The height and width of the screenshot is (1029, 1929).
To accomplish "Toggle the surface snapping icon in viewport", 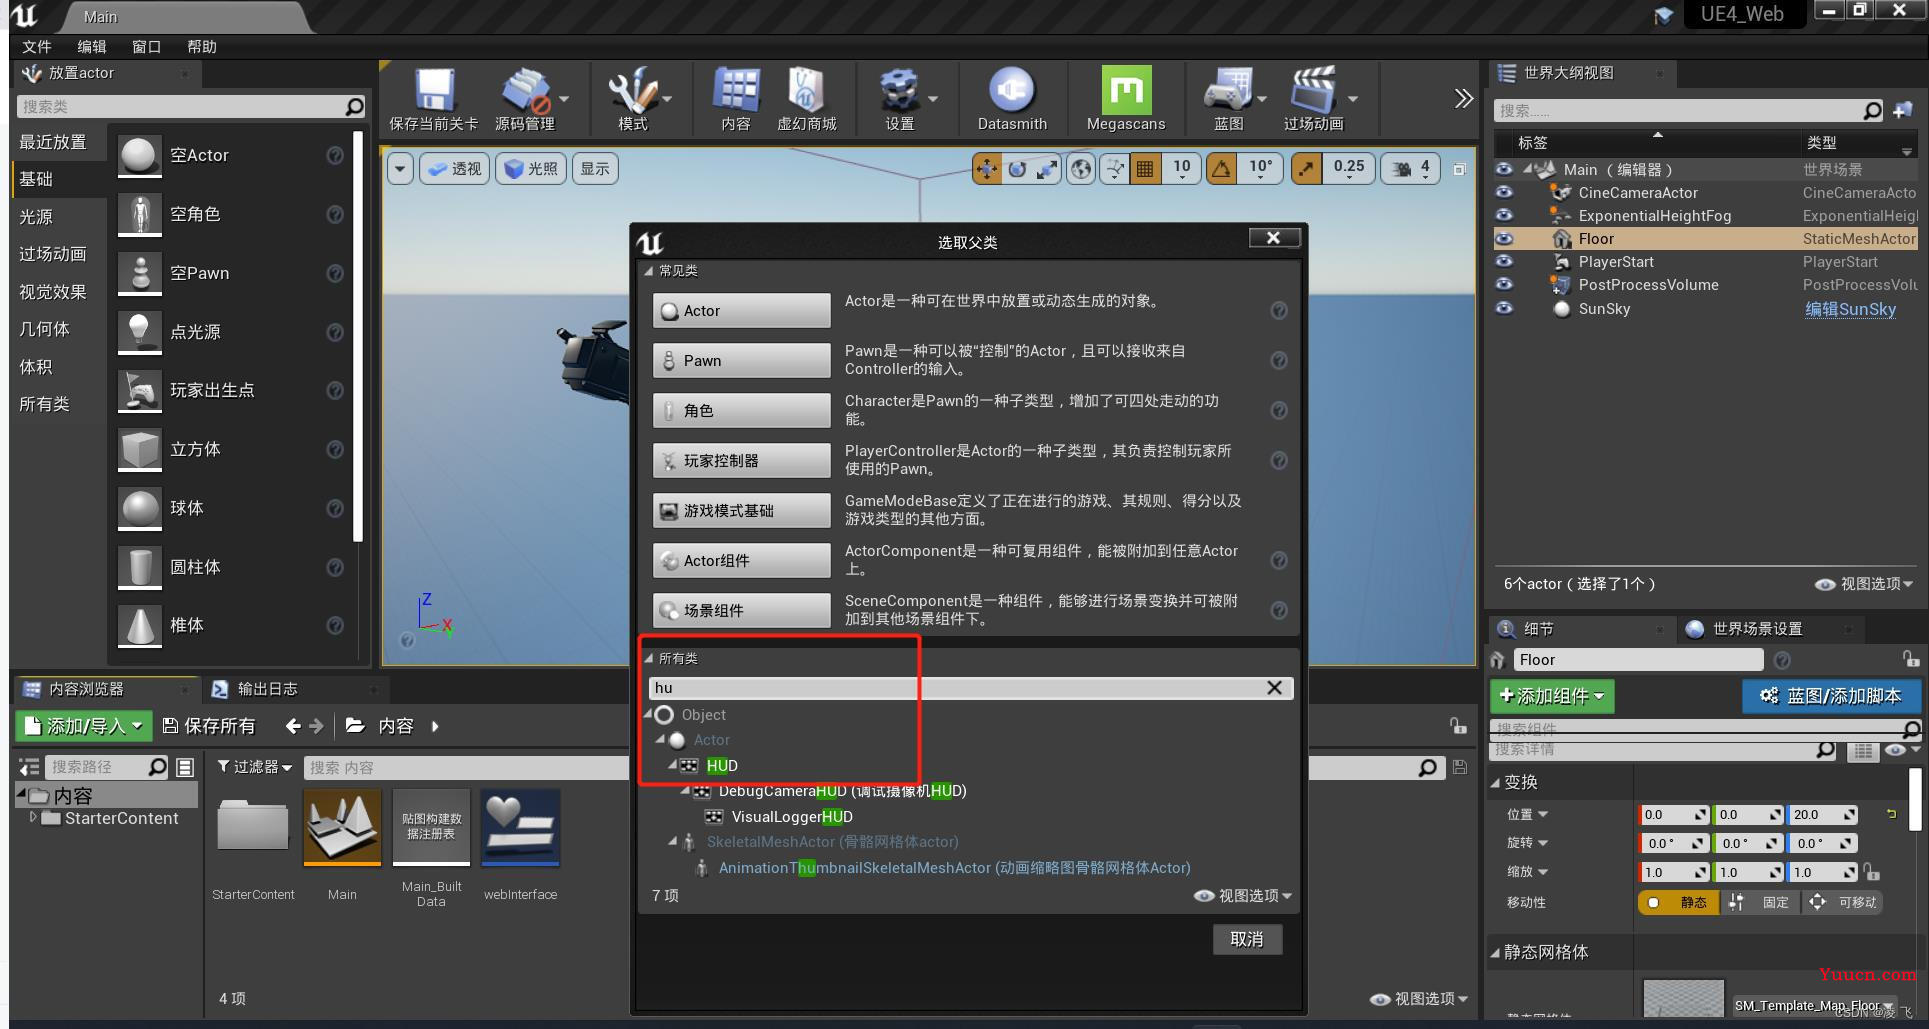I will pos(1114,169).
